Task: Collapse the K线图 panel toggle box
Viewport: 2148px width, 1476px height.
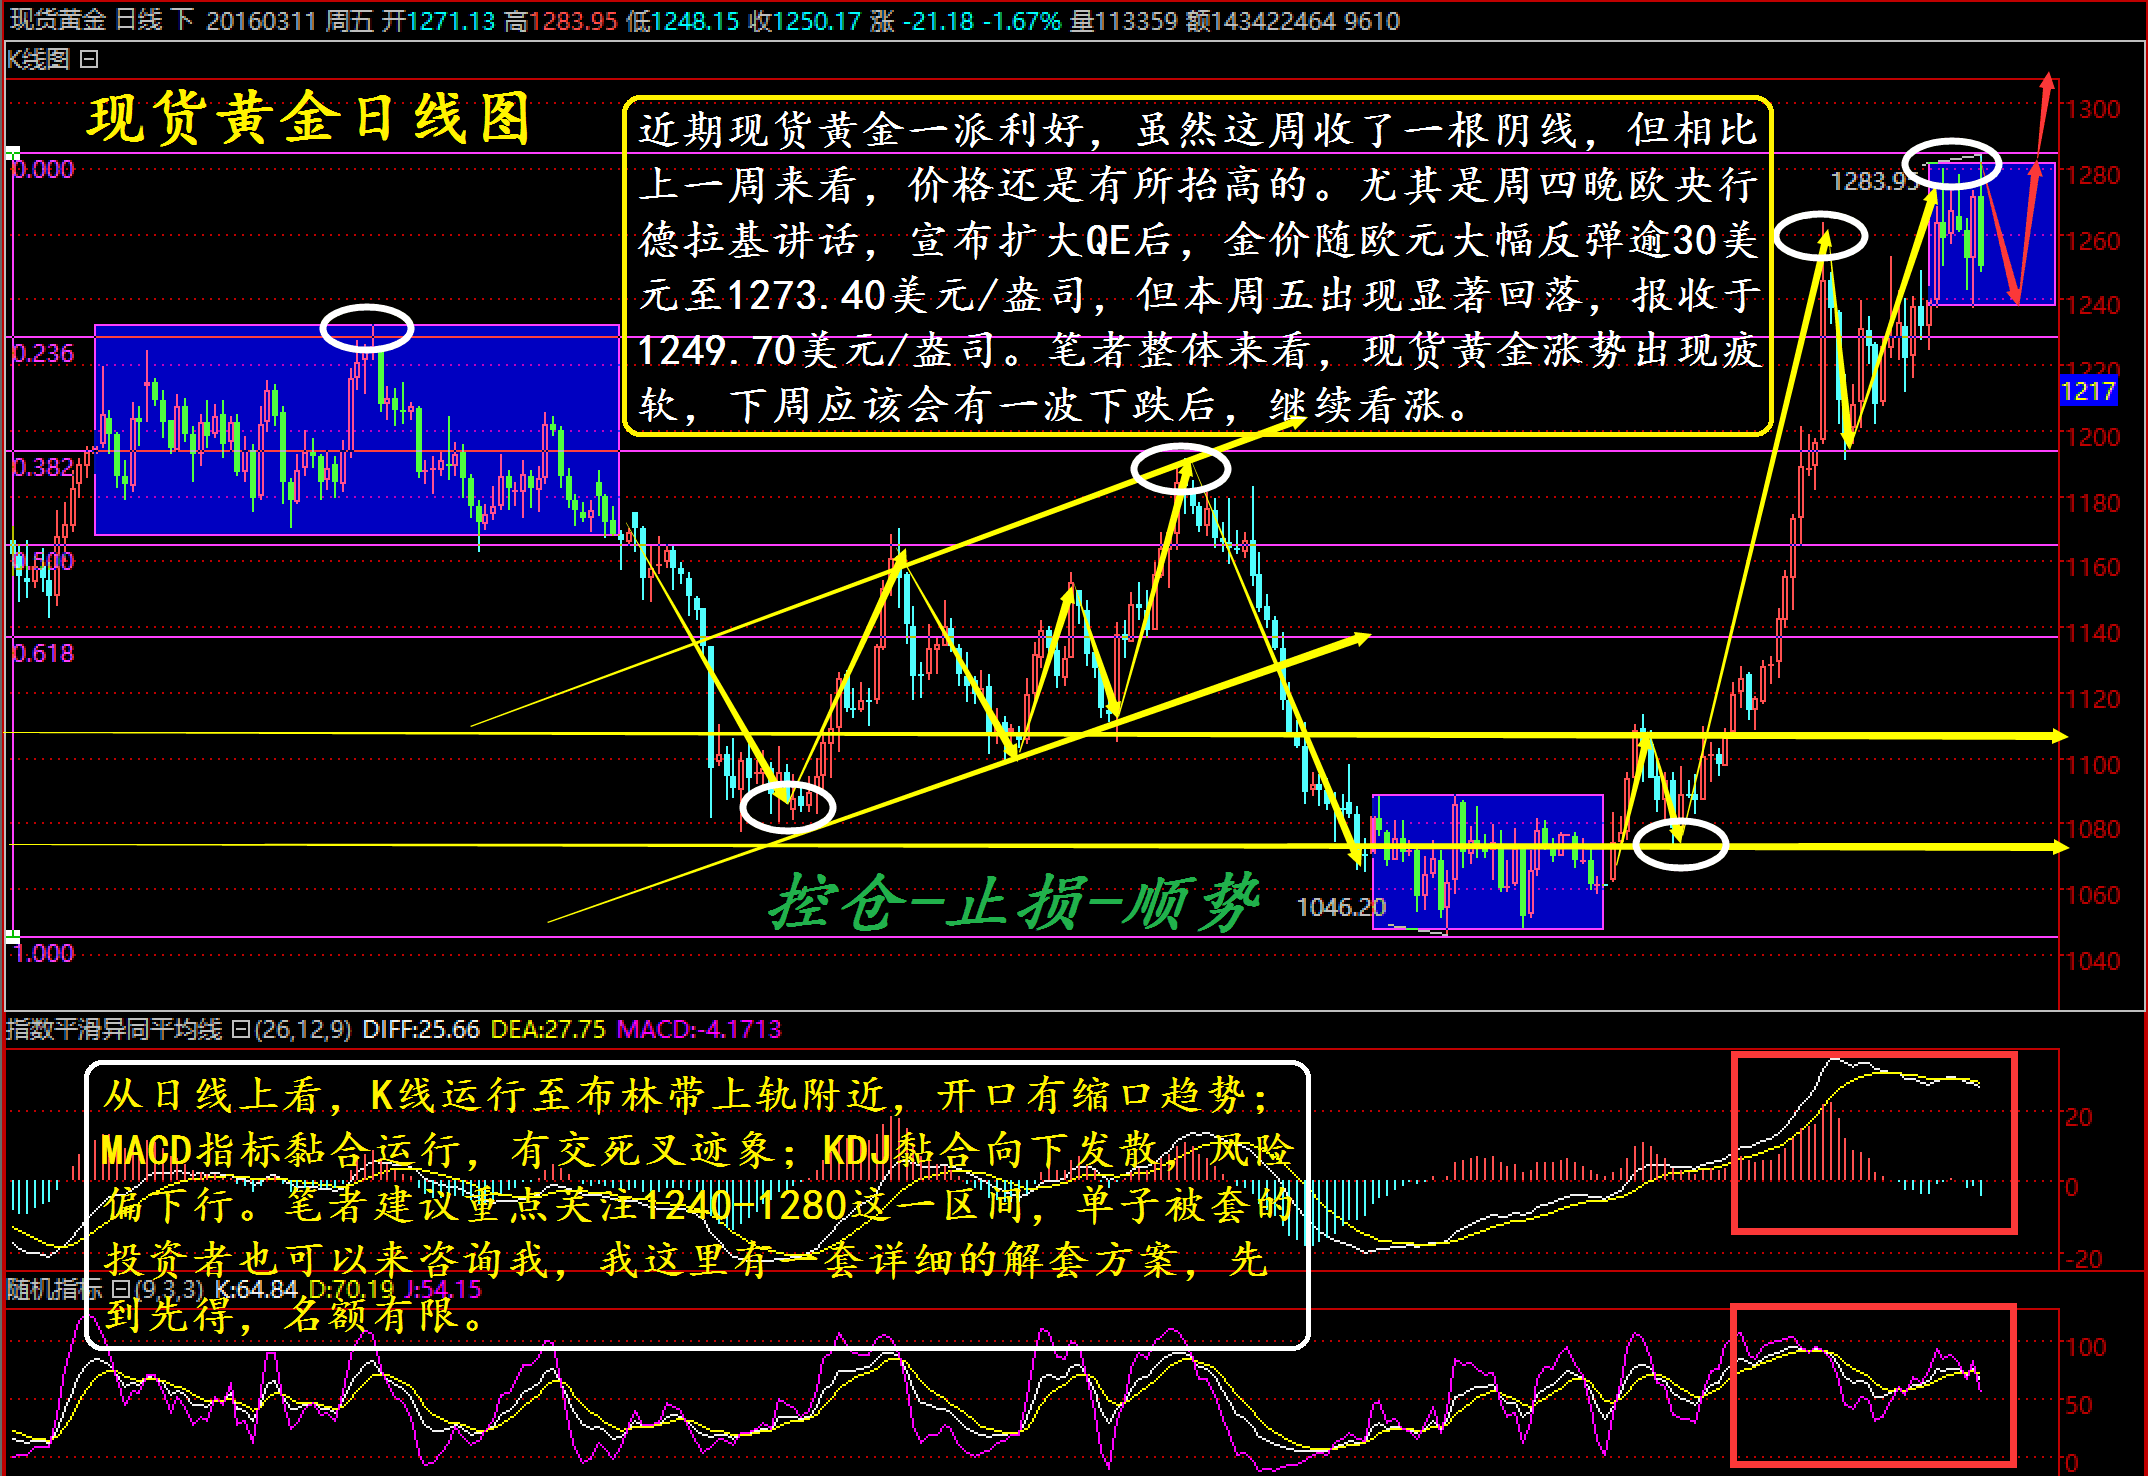Action: click(89, 60)
